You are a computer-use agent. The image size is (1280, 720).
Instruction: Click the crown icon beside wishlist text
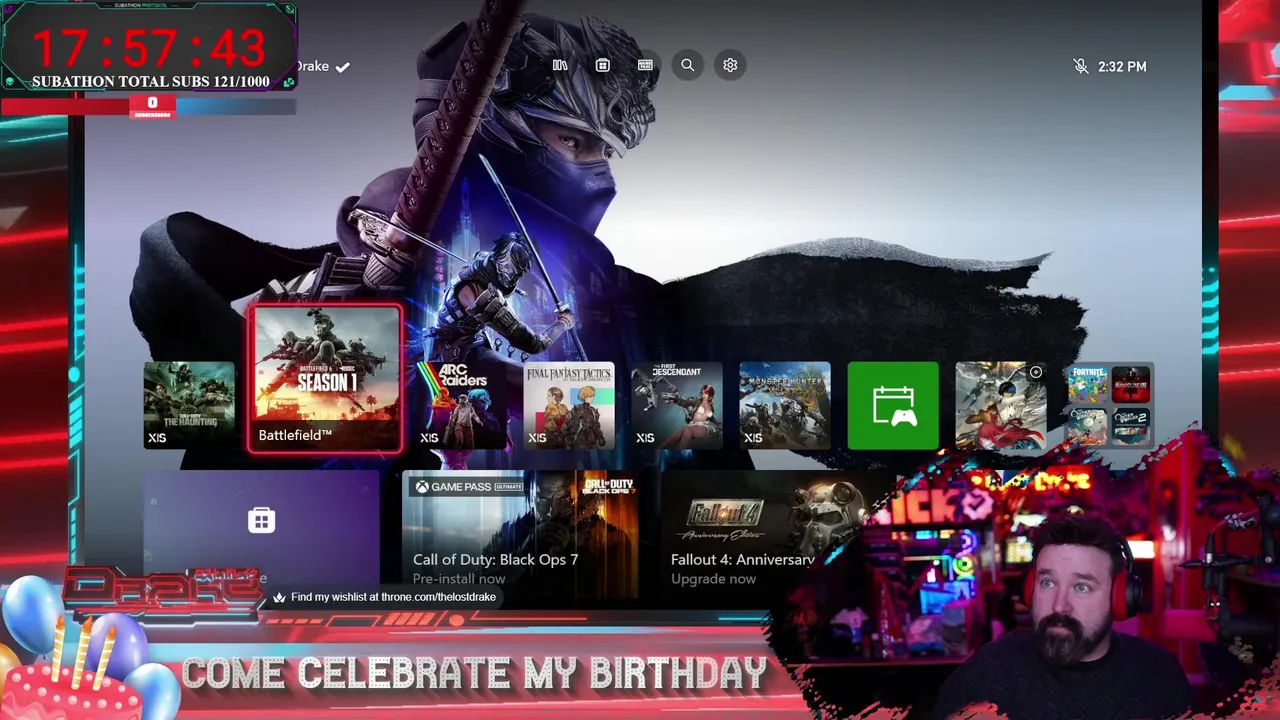[x=279, y=598]
